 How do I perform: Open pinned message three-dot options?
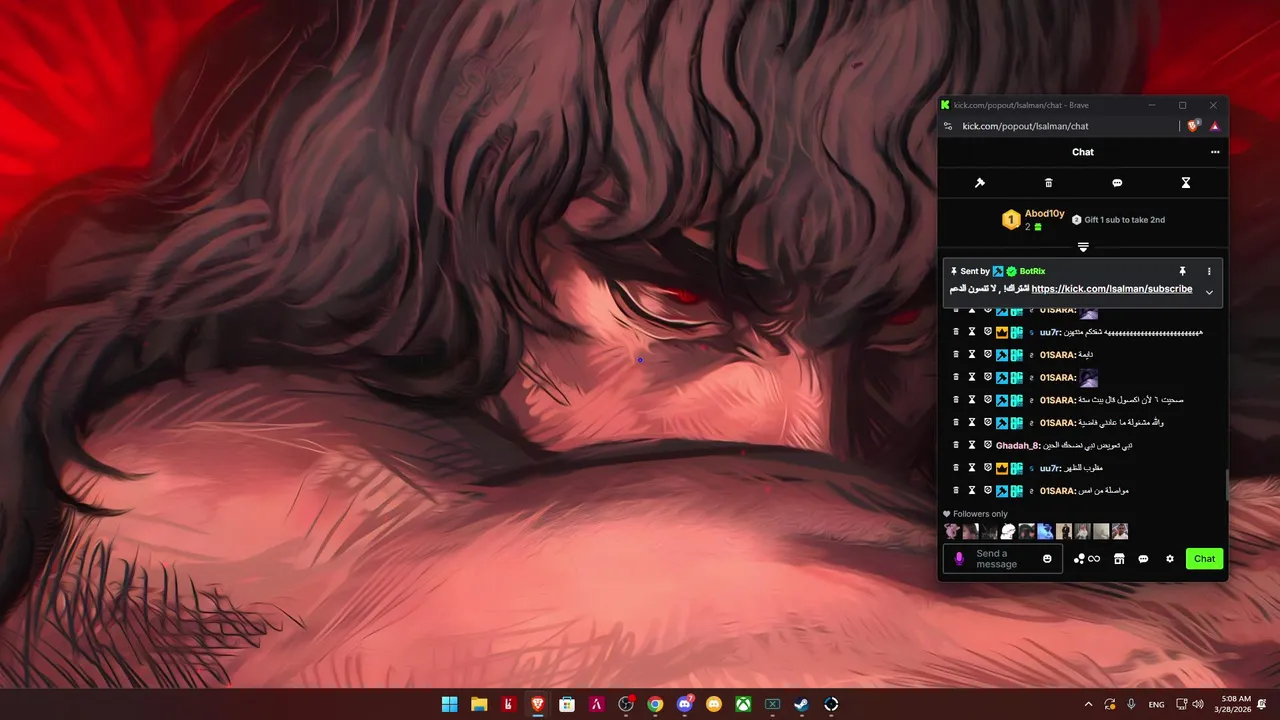pyautogui.click(x=1209, y=271)
